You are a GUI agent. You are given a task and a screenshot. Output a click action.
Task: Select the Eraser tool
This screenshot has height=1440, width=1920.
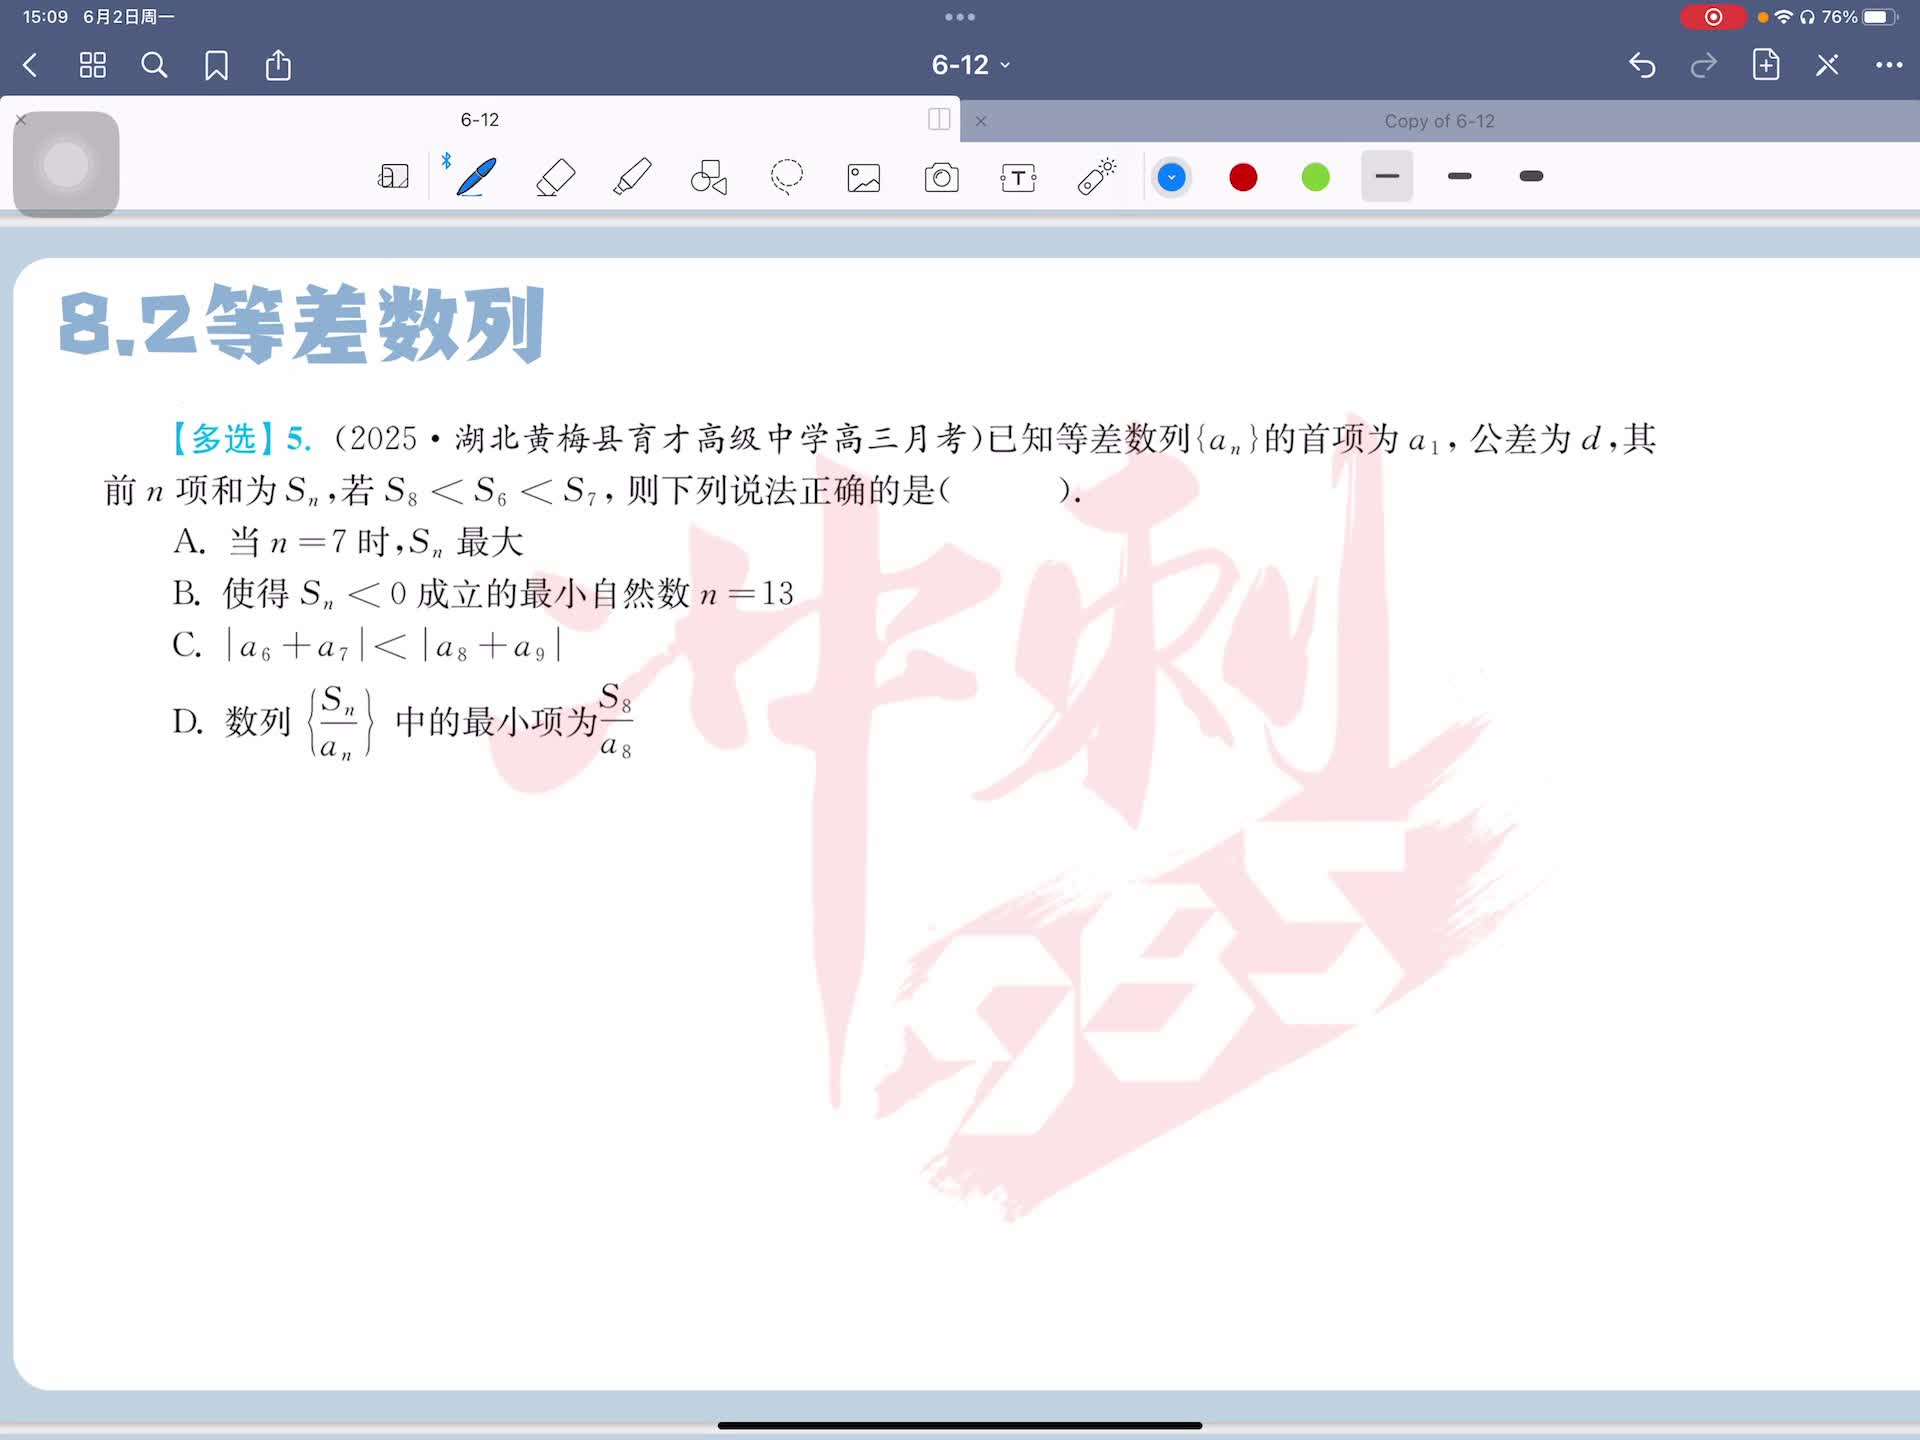[x=555, y=177]
